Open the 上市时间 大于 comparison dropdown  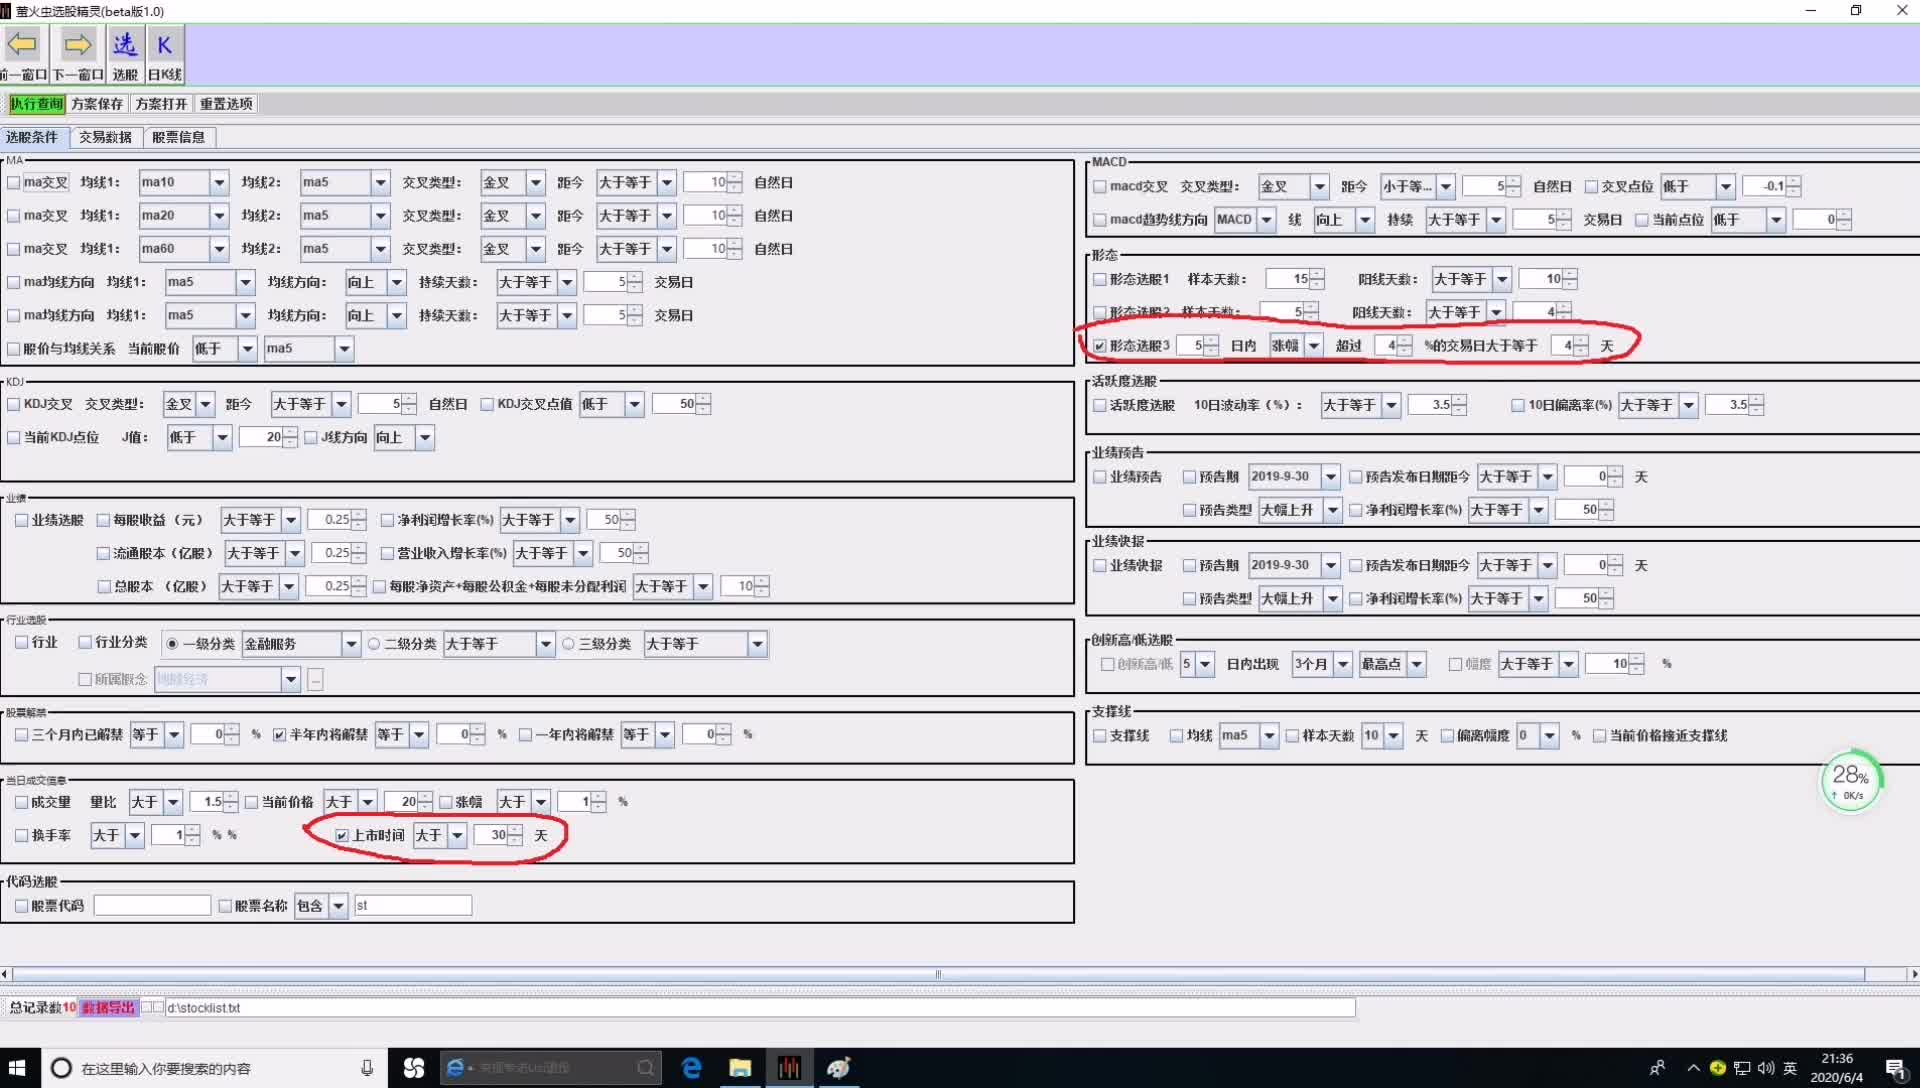pyautogui.click(x=457, y=836)
